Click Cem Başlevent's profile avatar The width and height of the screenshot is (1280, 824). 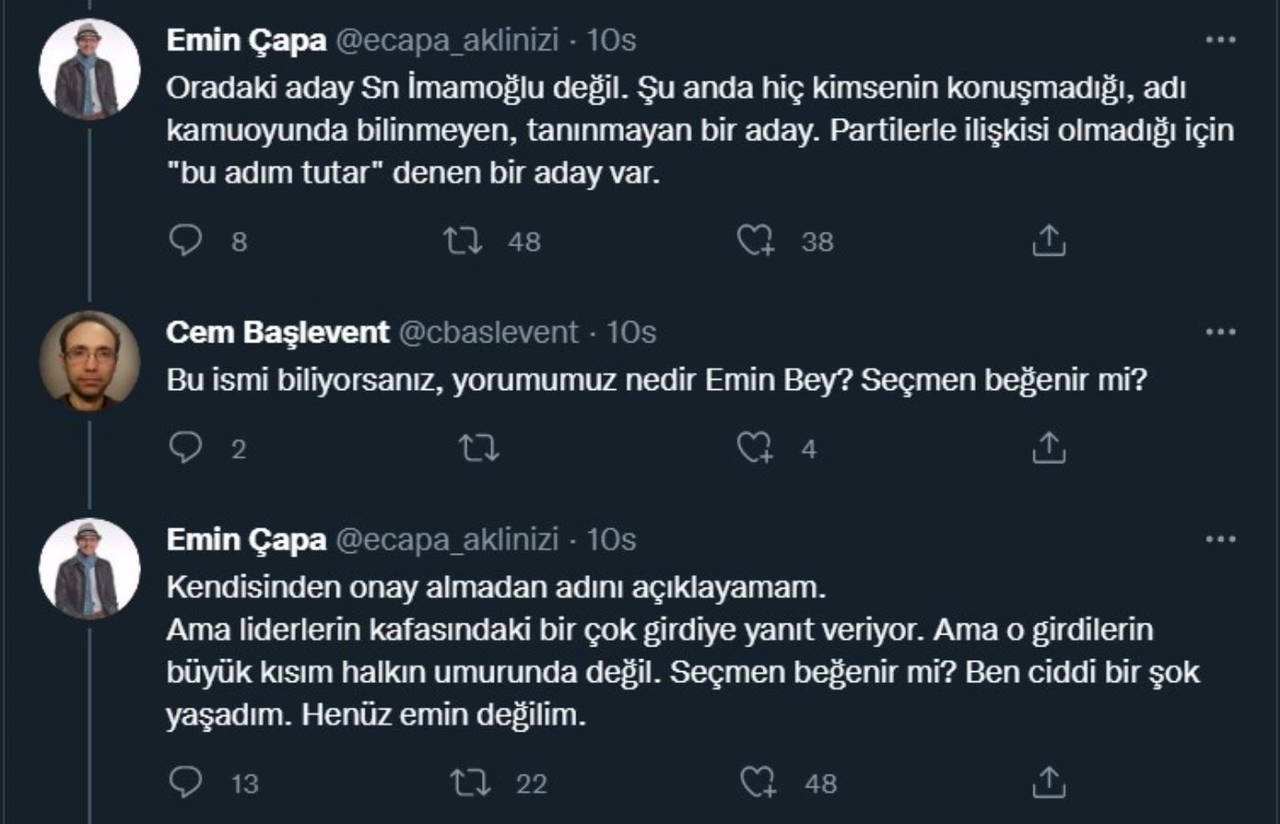coord(89,361)
